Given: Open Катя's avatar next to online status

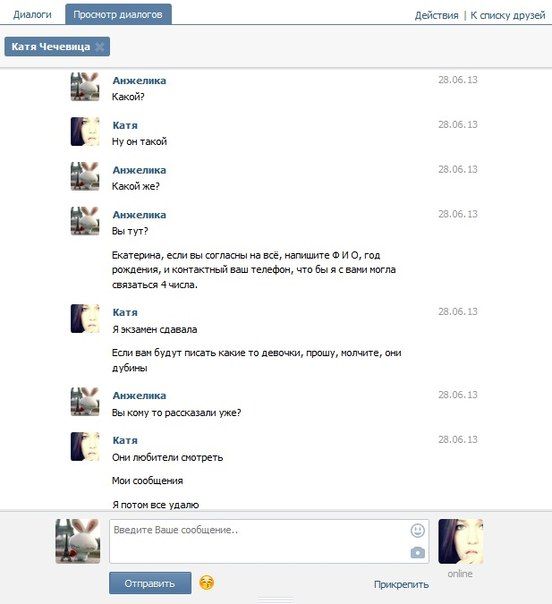Looking at the screenshot, I should [x=461, y=541].
